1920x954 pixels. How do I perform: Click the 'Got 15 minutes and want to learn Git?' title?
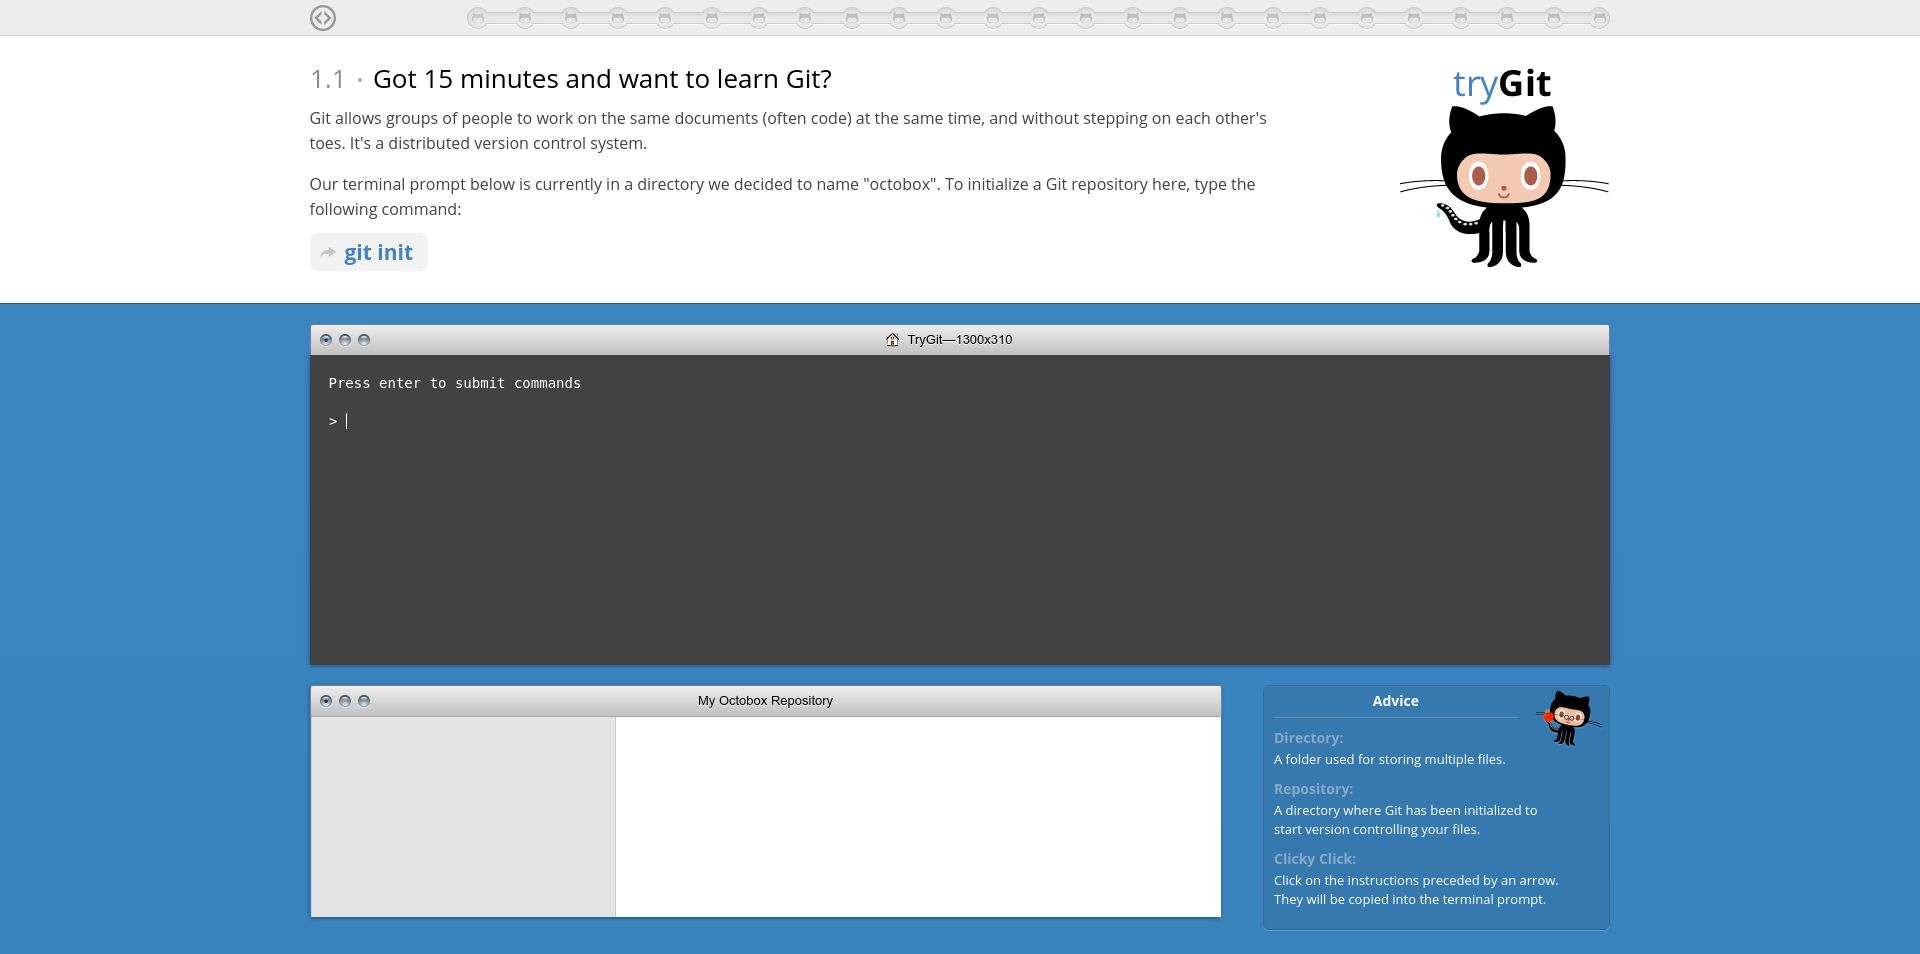(602, 79)
